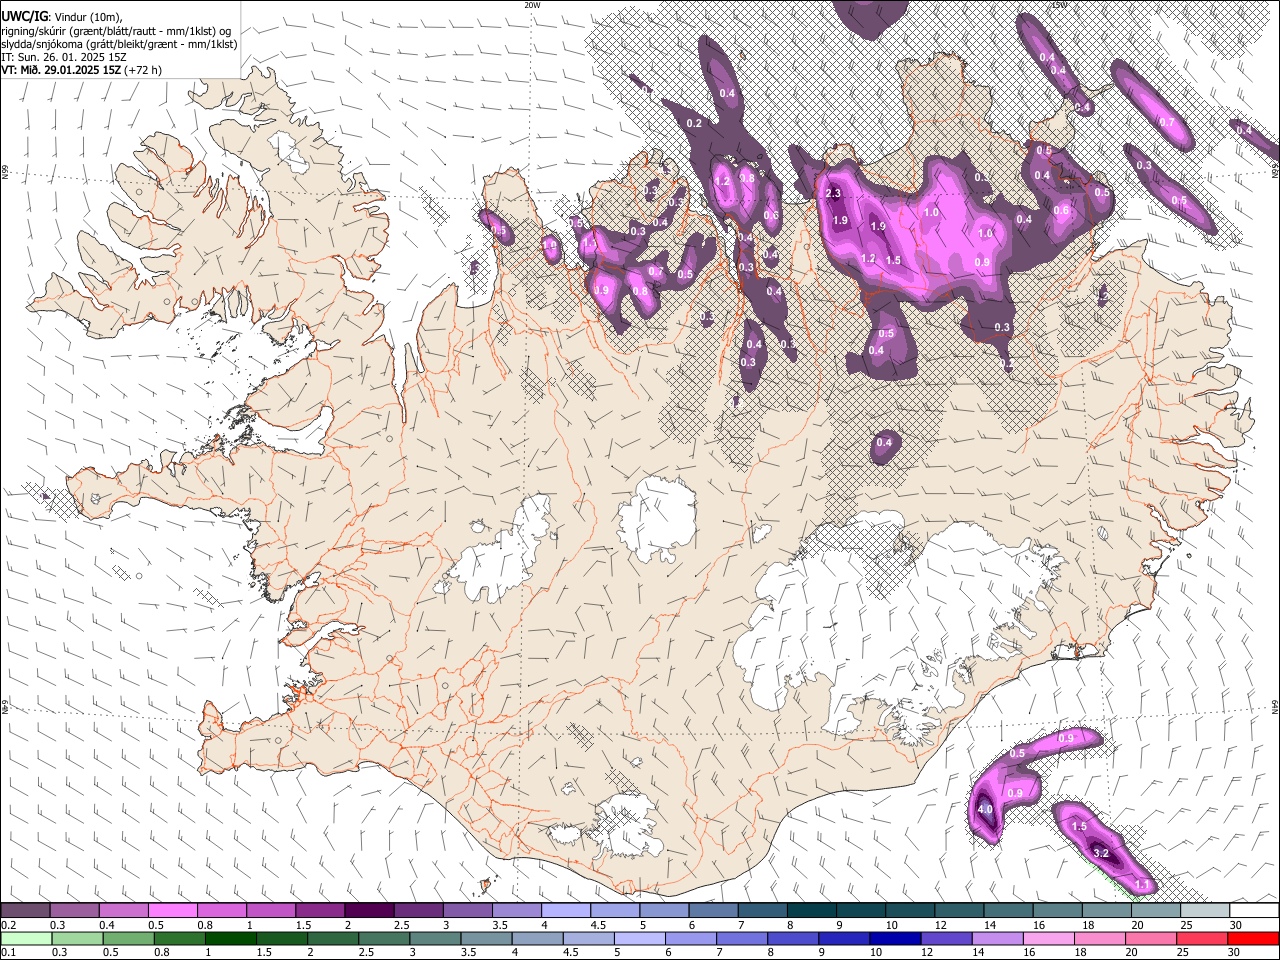Select the white swatch ending the top legend

point(1254,911)
